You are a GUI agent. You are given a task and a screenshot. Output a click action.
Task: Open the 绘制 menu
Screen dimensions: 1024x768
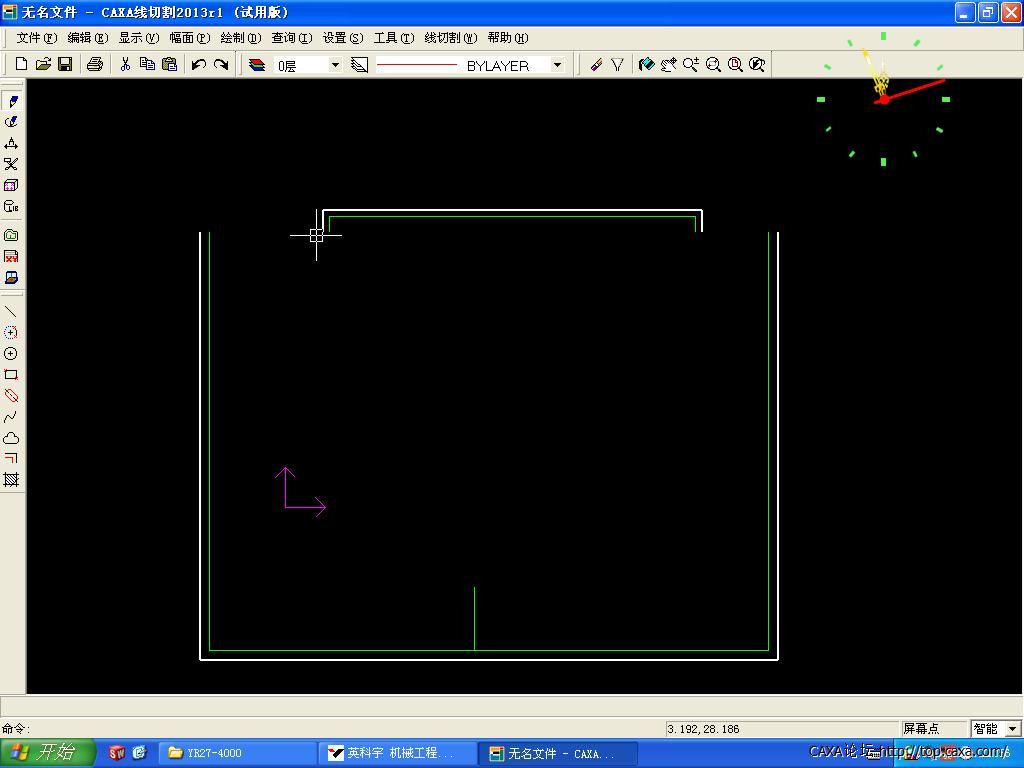(x=240, y=38)
